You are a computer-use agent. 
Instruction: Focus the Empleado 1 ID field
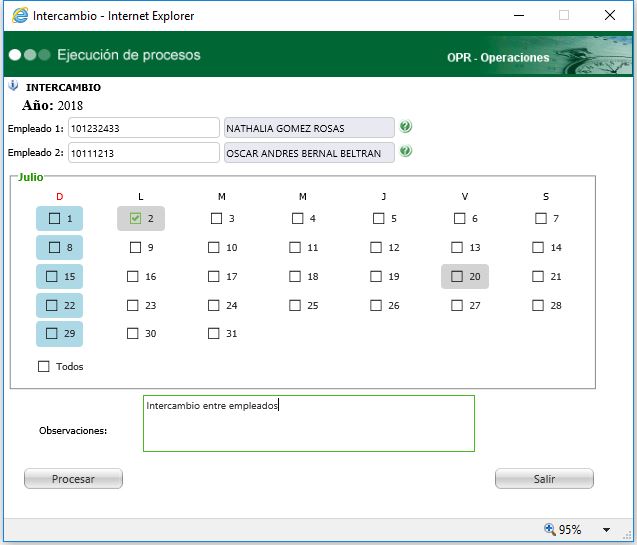(x=144, y=128)
